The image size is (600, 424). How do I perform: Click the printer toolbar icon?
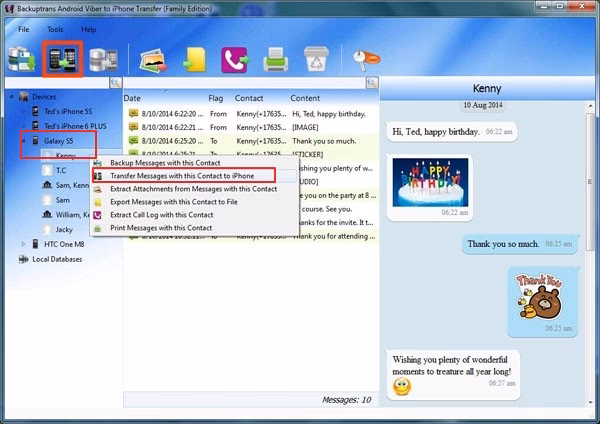click(276, 60)
